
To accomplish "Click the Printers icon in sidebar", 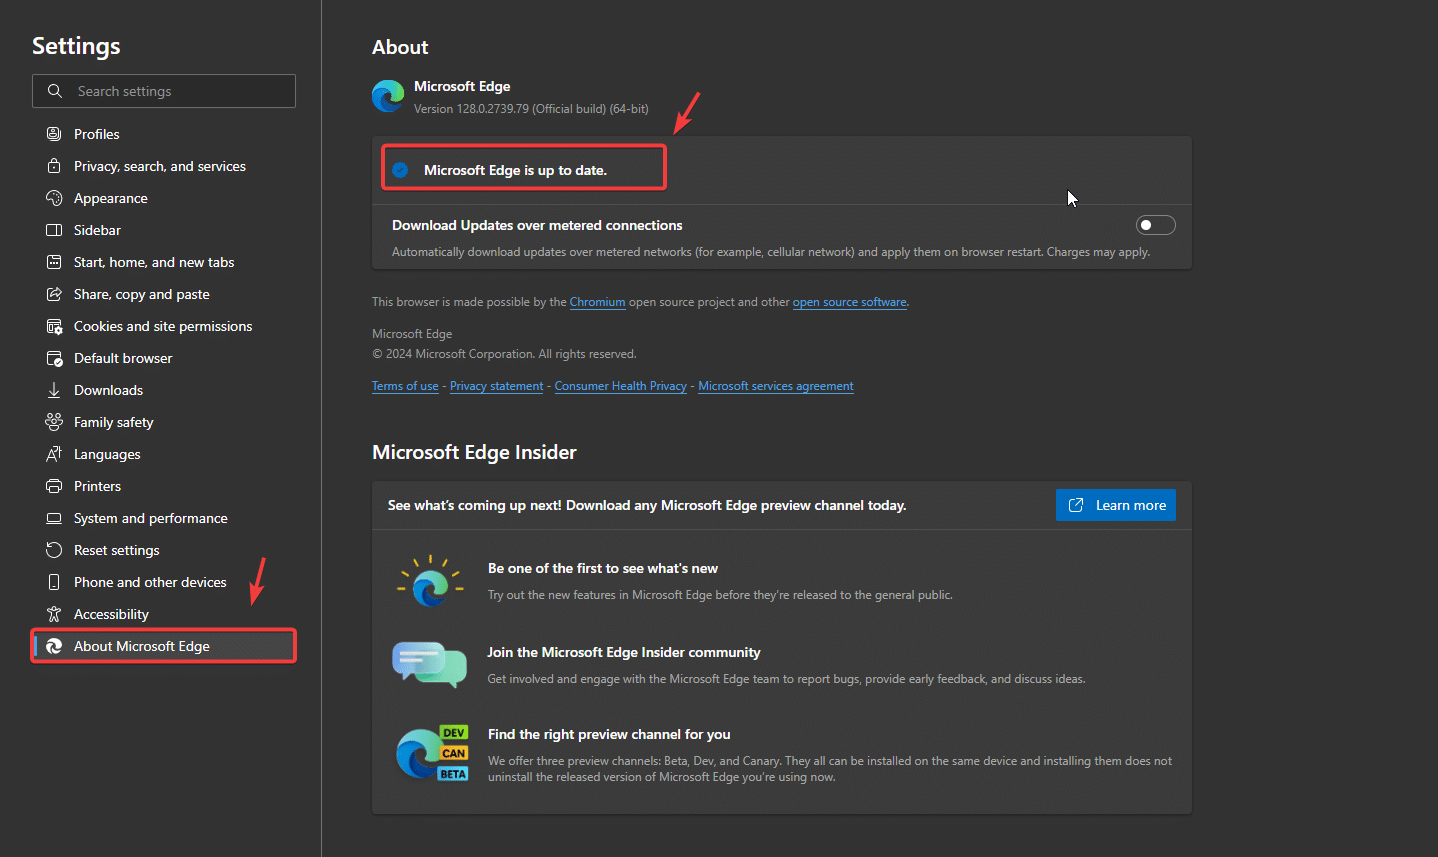I will pyautogui.click(x=54, y=486).
